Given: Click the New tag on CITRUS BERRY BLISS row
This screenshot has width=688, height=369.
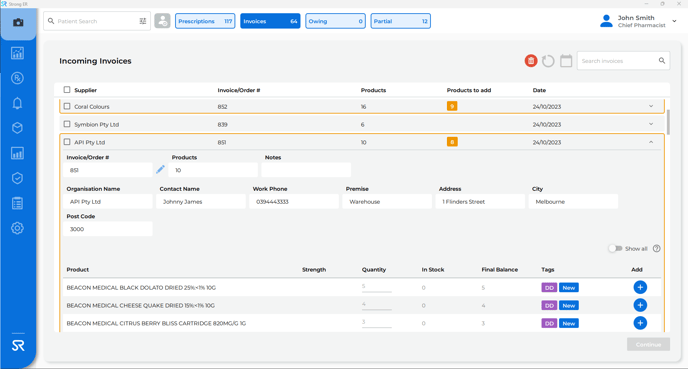Looking at the screenshot, I should pos(569,323).
